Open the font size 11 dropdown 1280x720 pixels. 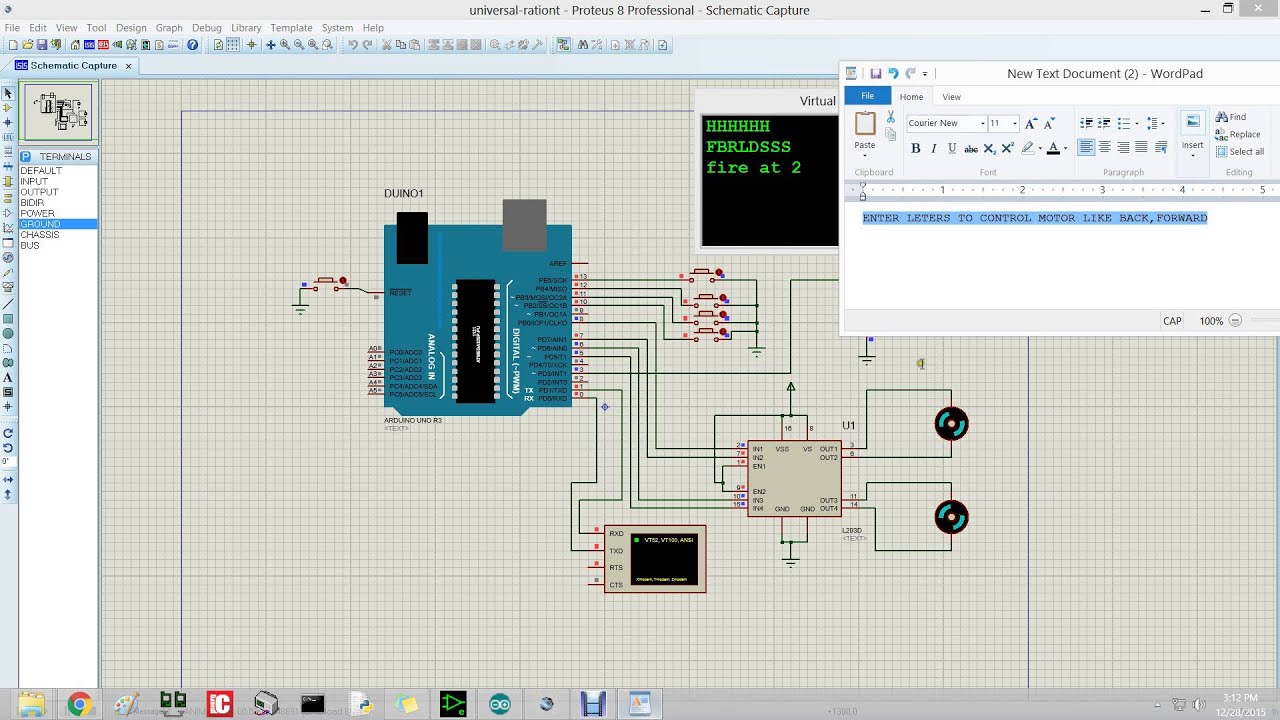point(1015,123)
